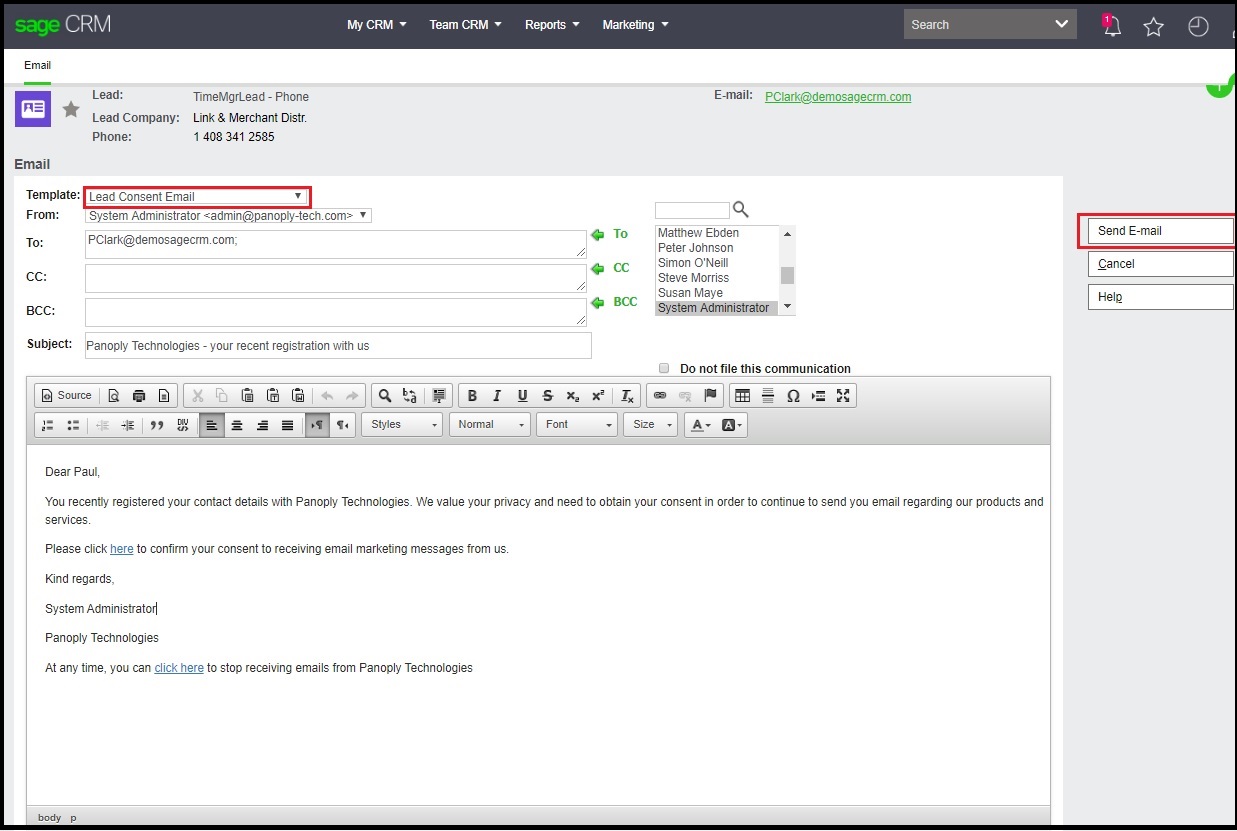Open Team CRM menu

coord(465,25)
